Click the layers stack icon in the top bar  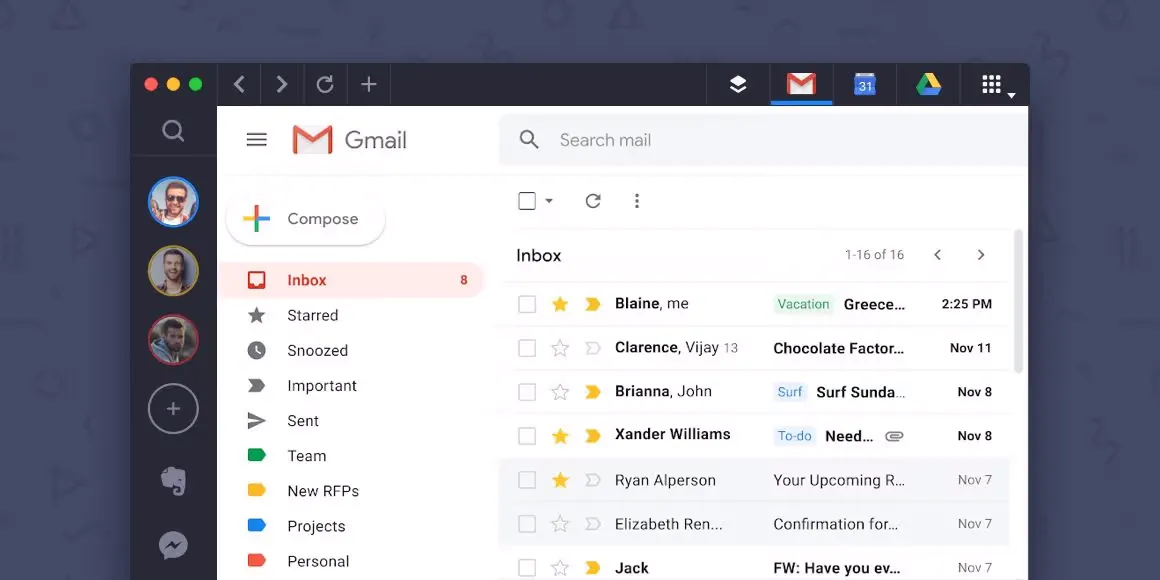click(x=738, y=85)
